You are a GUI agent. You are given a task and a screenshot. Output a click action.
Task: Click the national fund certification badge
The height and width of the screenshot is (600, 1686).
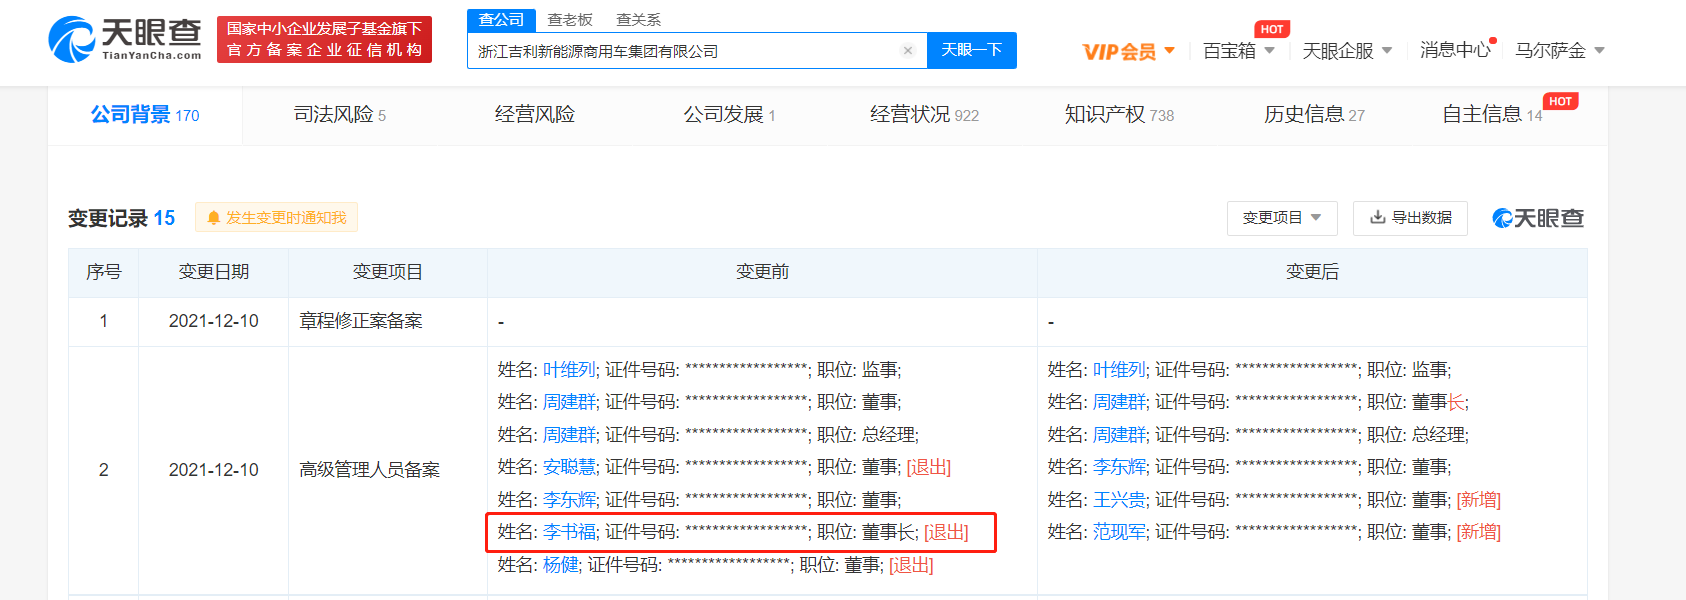point(324,39)
